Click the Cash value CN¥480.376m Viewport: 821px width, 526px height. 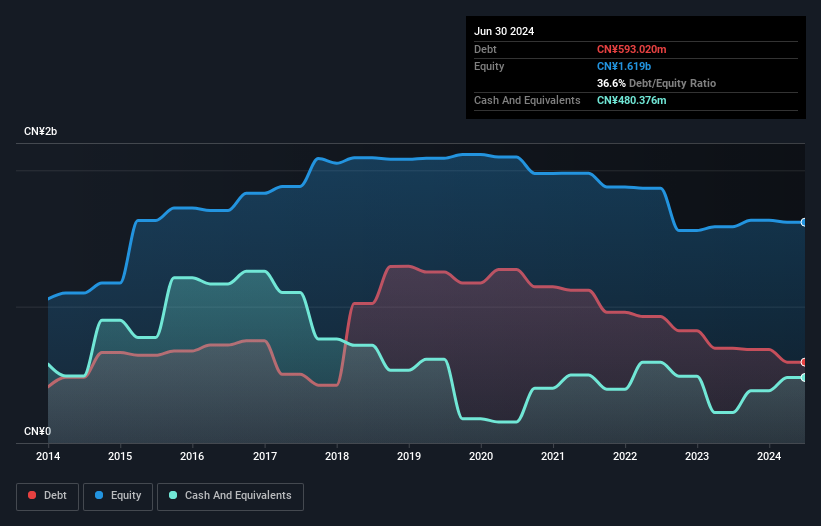pos(631,100)
